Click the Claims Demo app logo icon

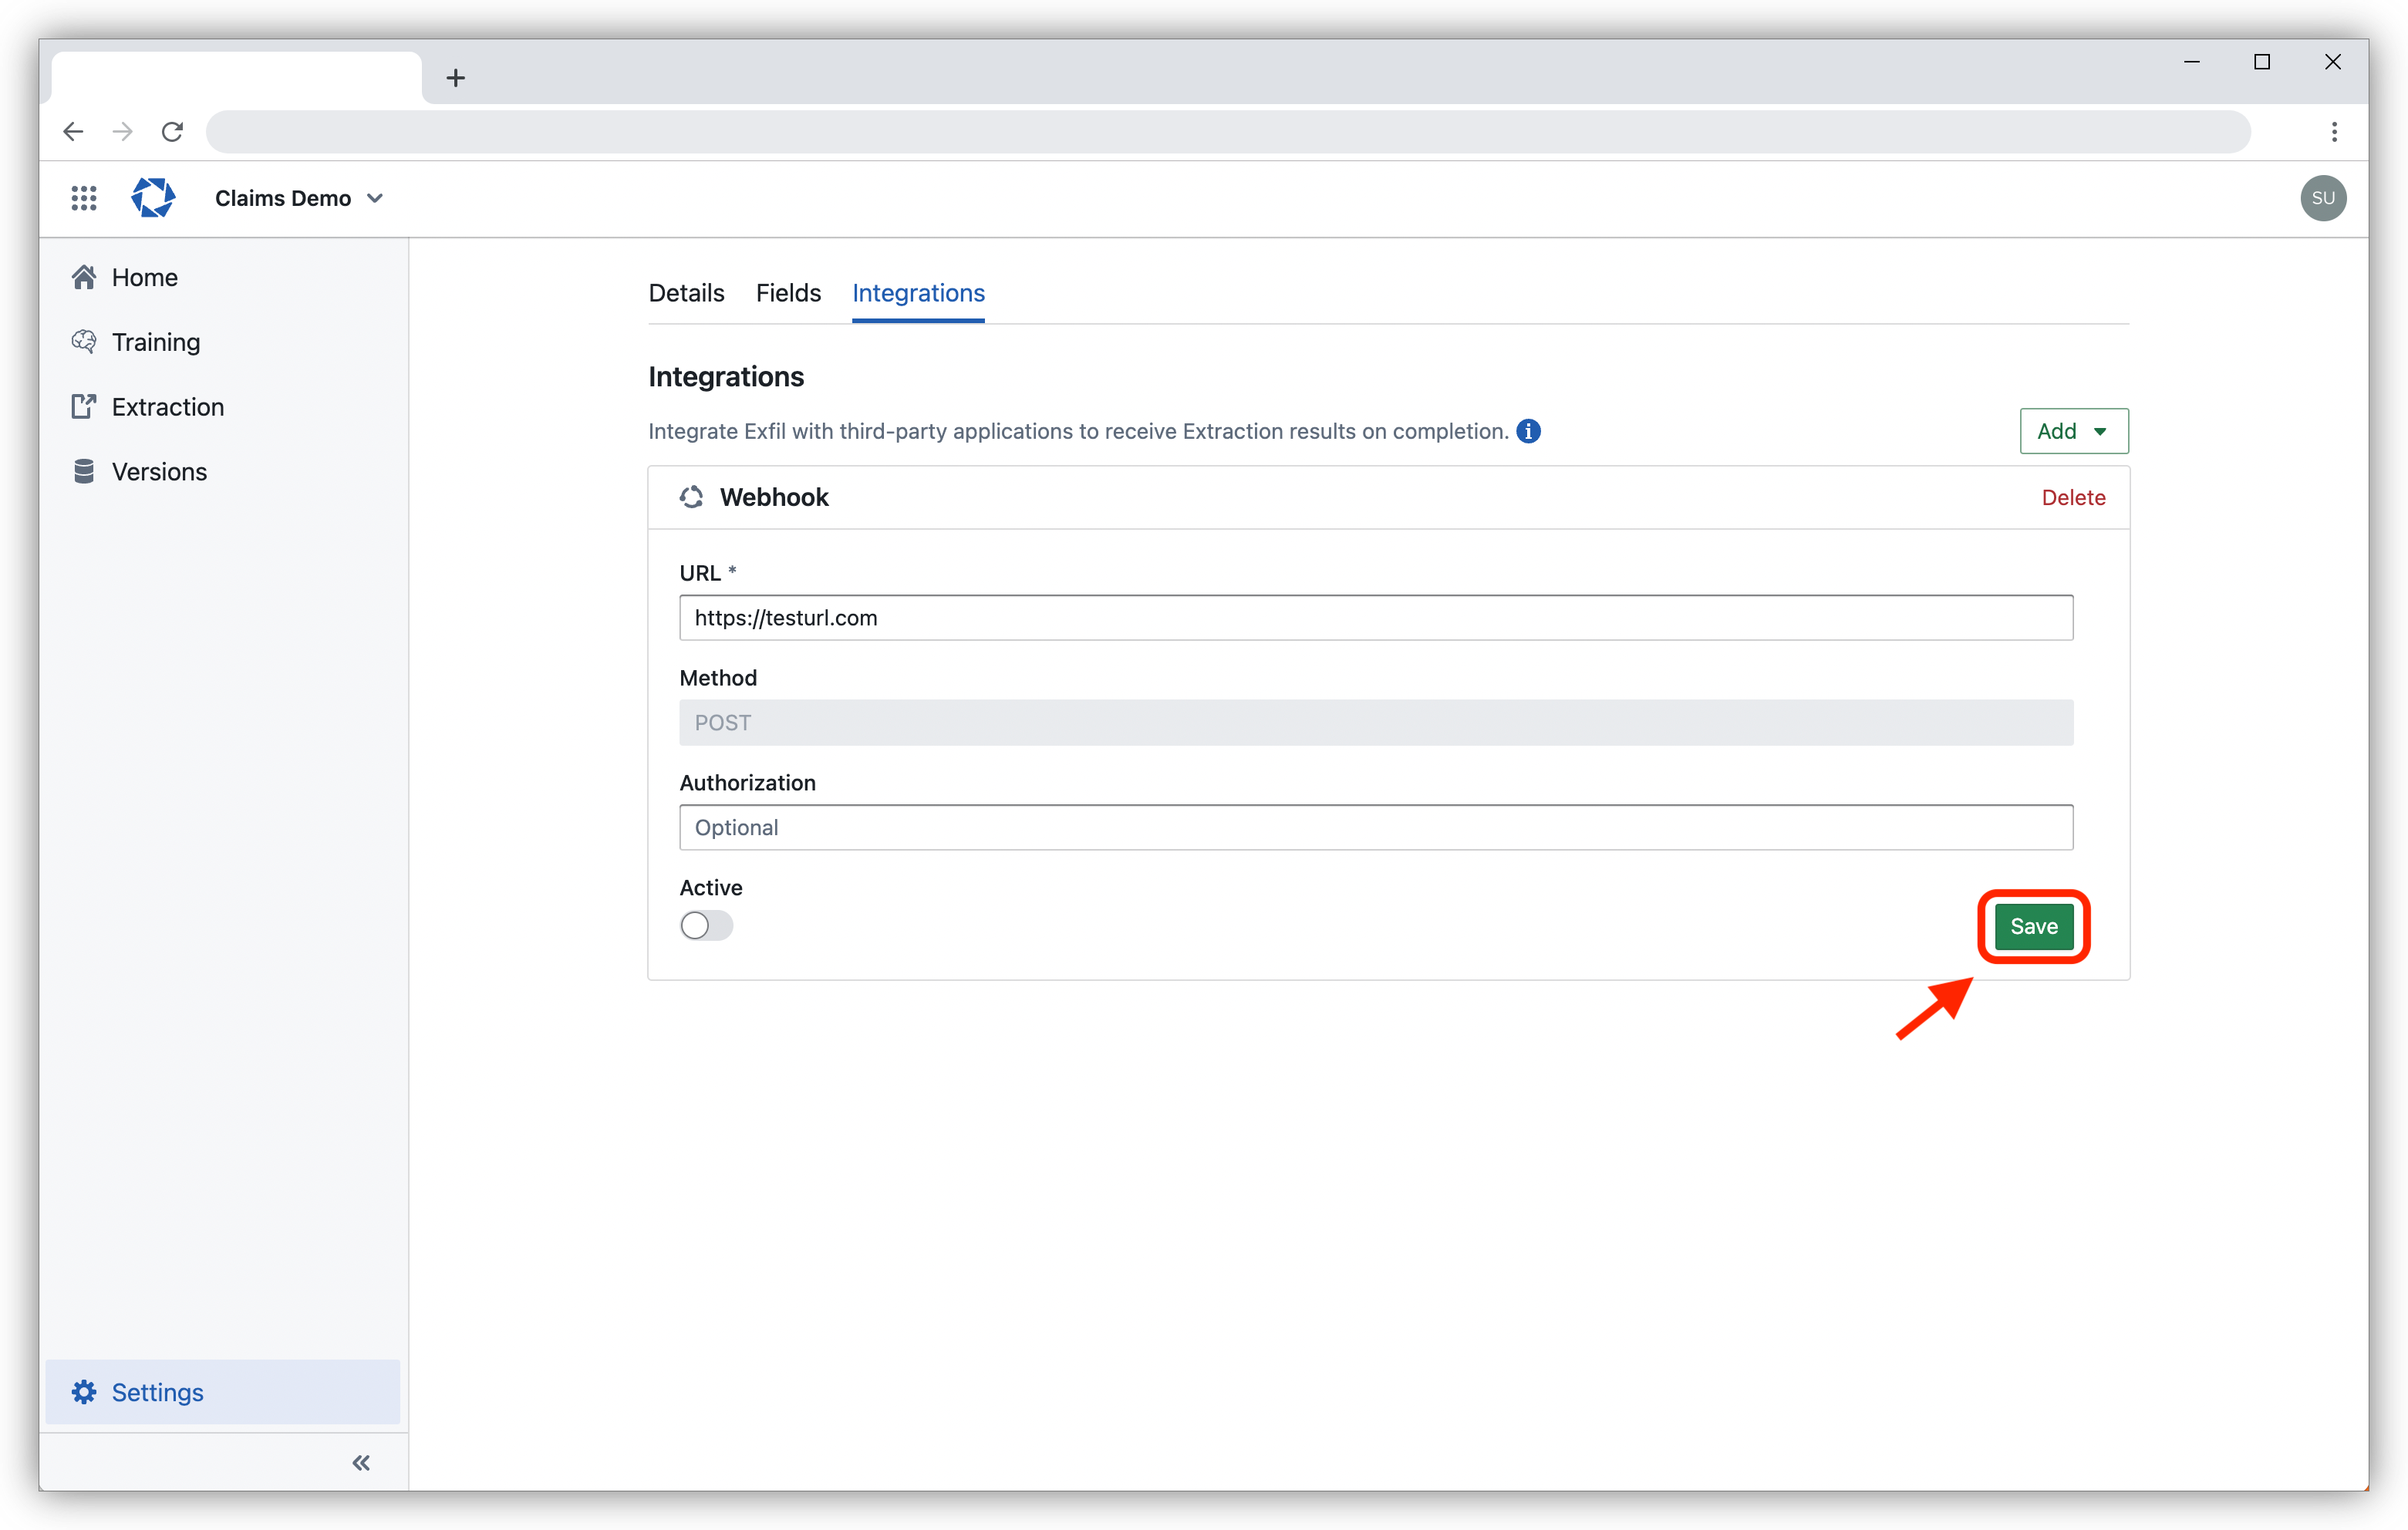coord(151,197)
